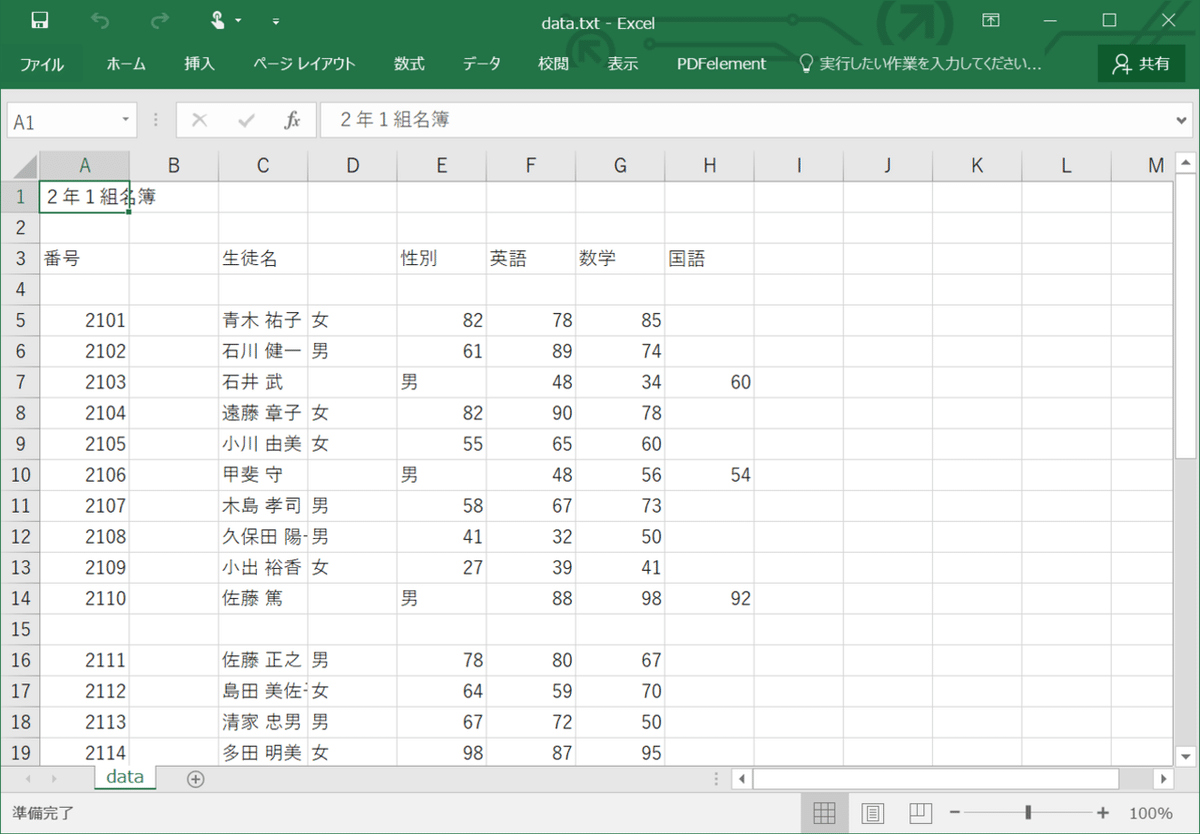Click cell with name 佐藤 篤
The height and width of the screenshot is (834, 1200).
tap(263, 599)
